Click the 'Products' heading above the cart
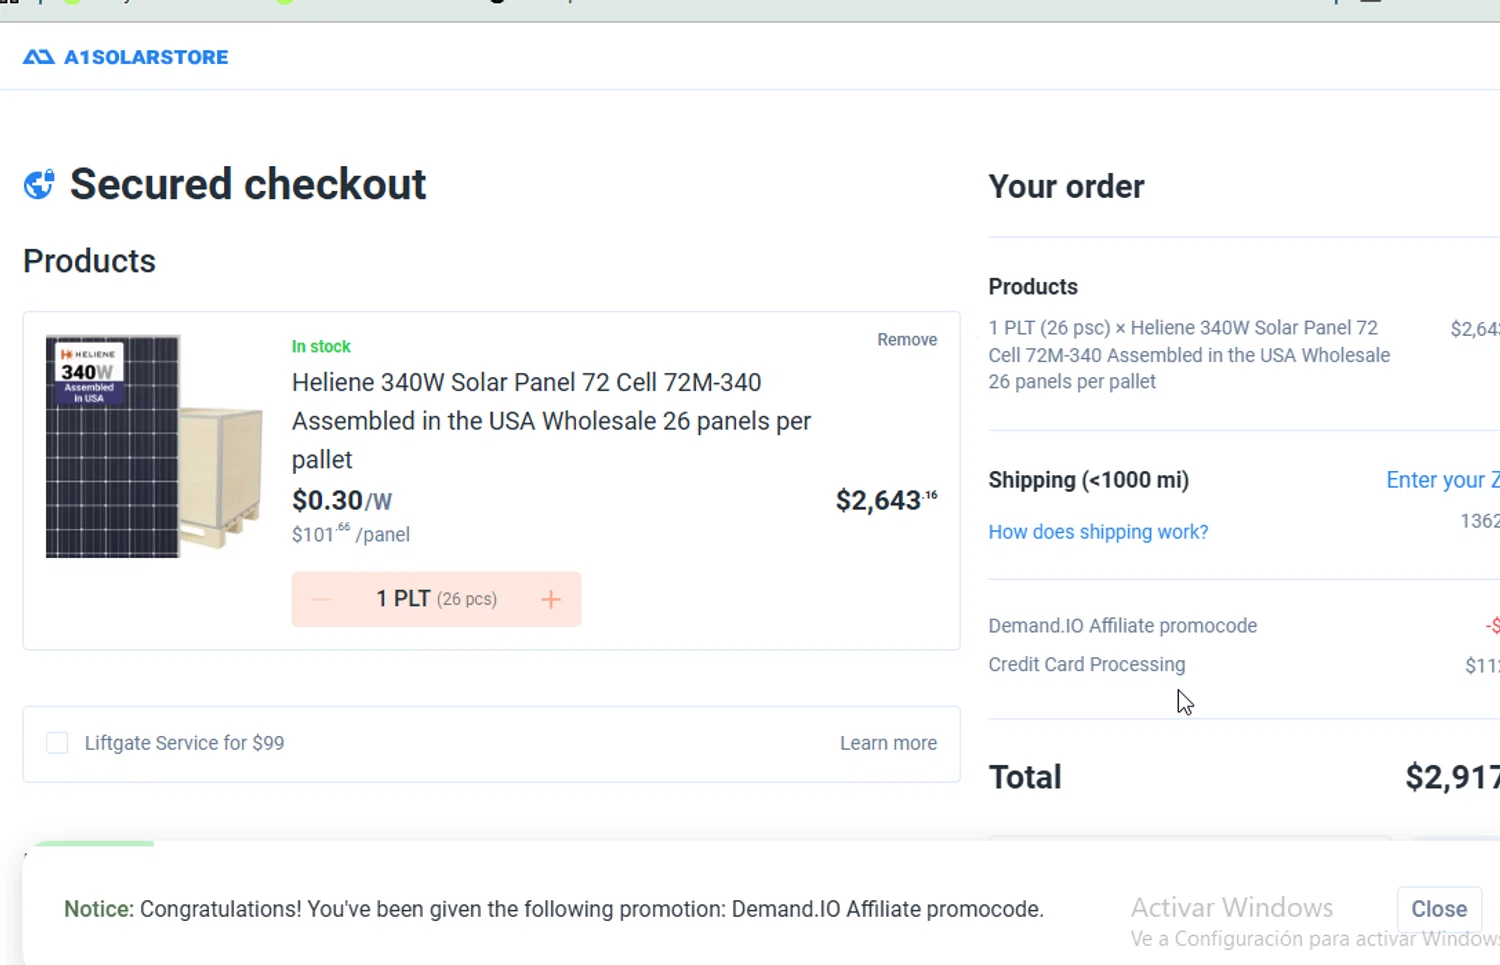Viewport: 1500px width, 965px height. (90, 261)
